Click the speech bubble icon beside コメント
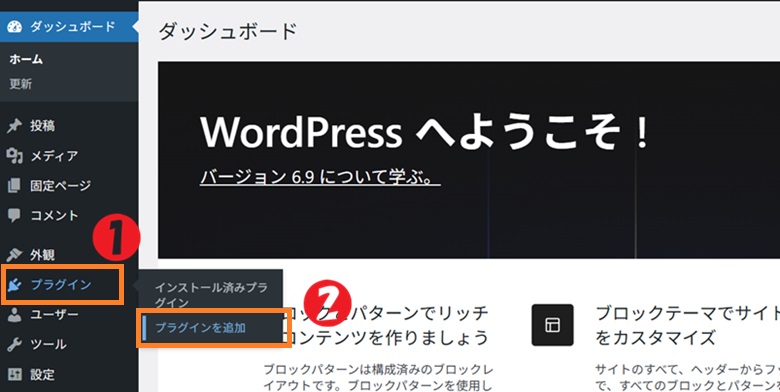 pyautogui.click(x=14, y=215)
